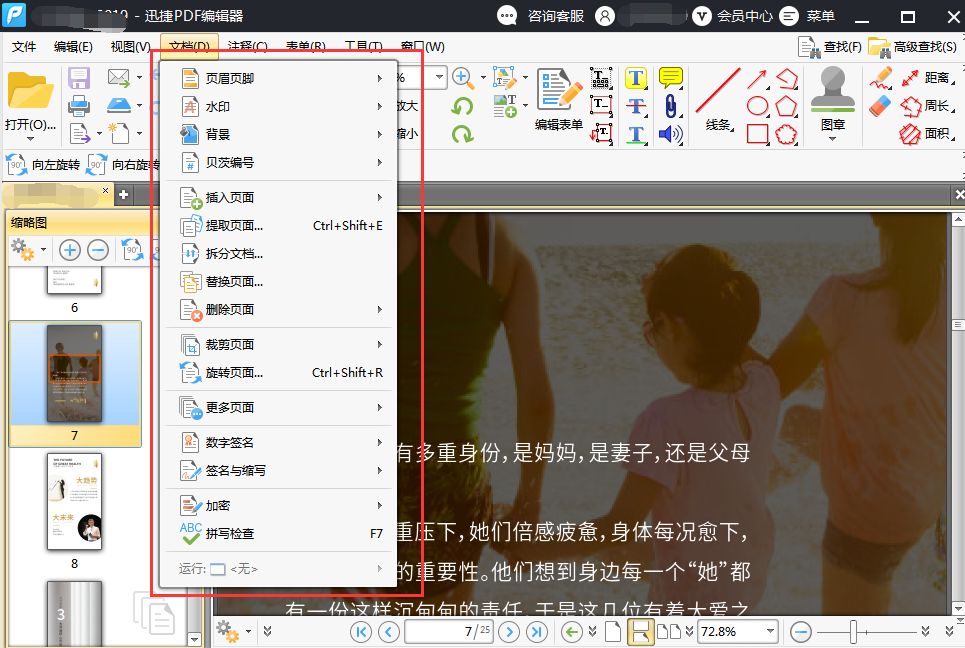The height and width of the screenshot is (648, 965).
Task: Select the 周长 perimeter measure tool
Action: [927, 106]
